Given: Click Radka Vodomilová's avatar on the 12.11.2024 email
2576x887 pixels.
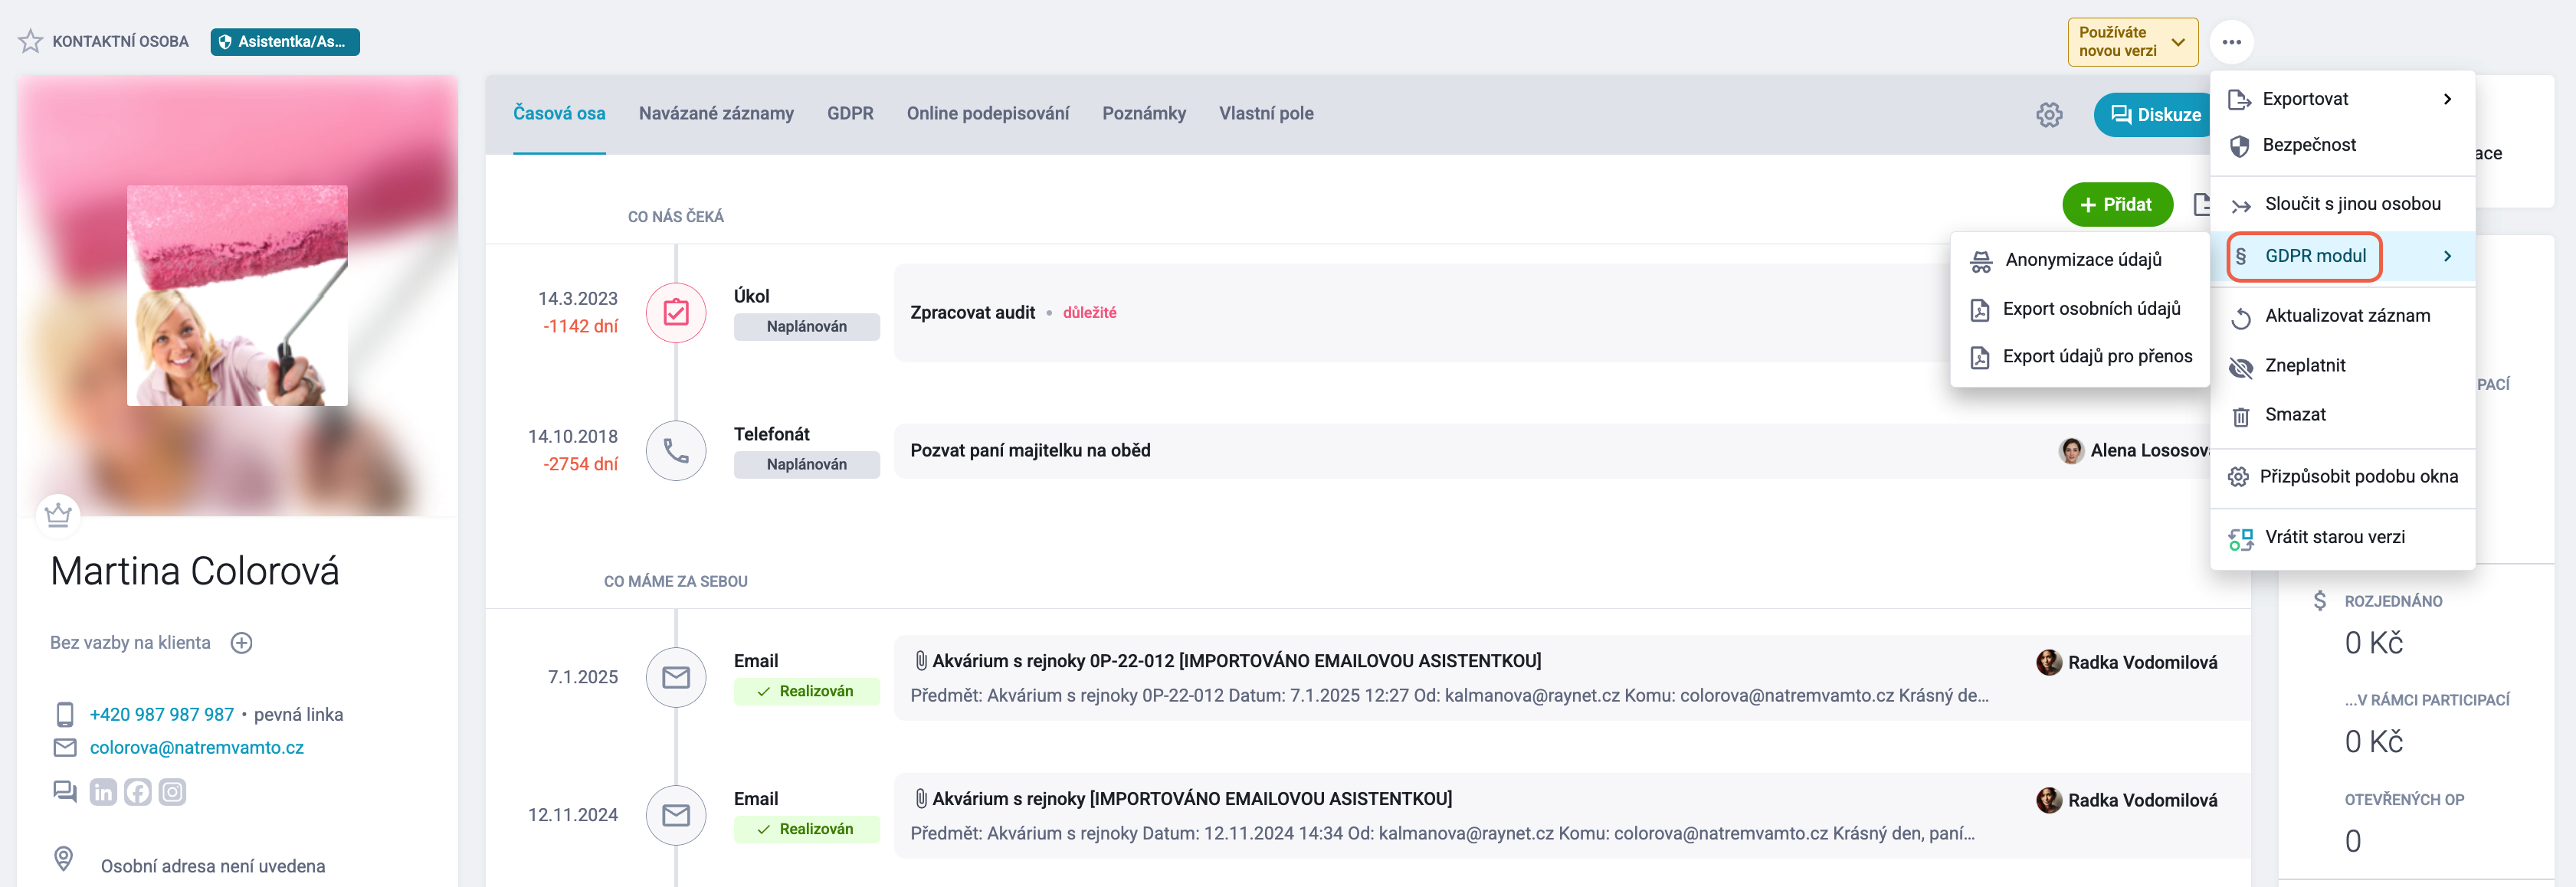Looking at the screenshot, I should (x=2049, y=801).
